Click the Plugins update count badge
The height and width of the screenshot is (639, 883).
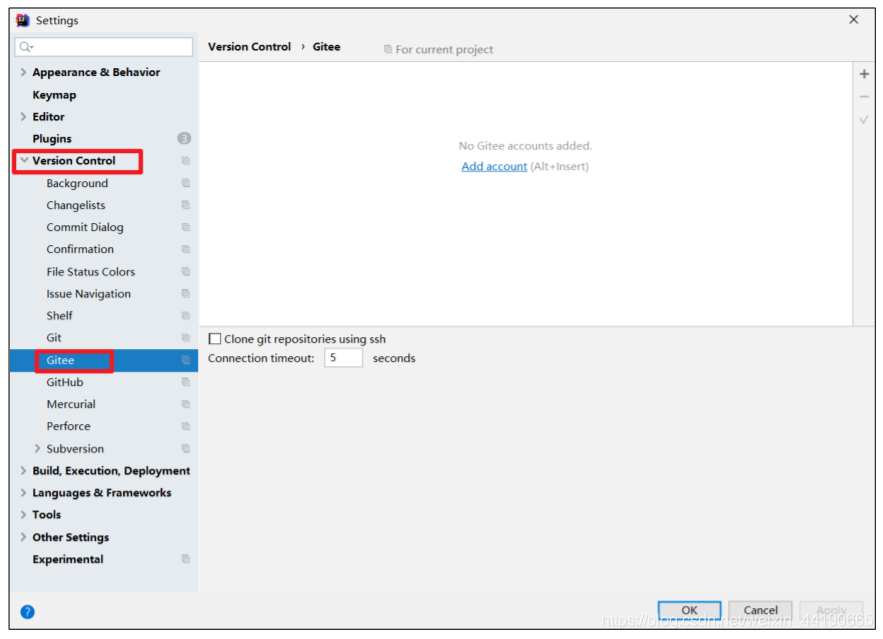(184, 138)
